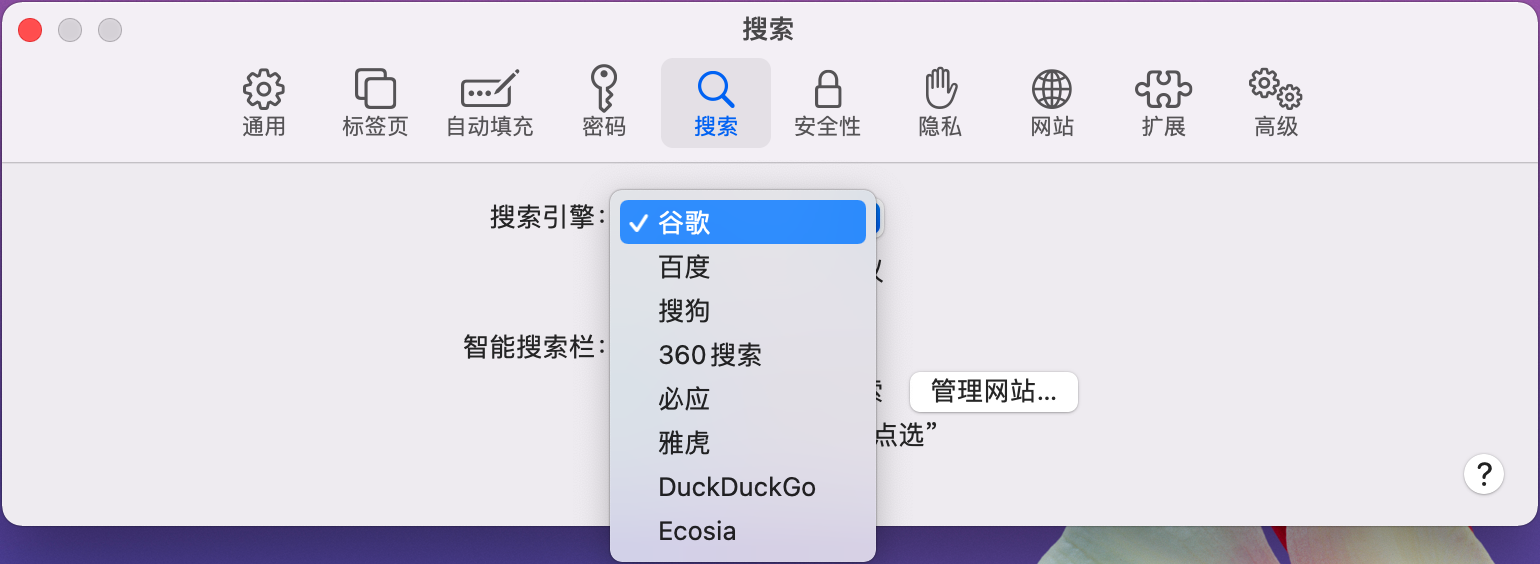Open help with the question mark button
The width and height of the screenshot is (1540, 564).
tap(1484, 473)
